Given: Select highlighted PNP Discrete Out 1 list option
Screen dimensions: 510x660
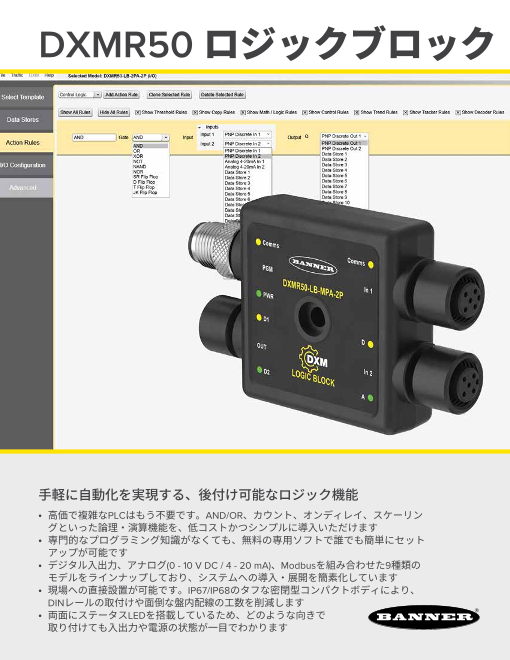Looking at the screenshot, I should click(344, 144).
